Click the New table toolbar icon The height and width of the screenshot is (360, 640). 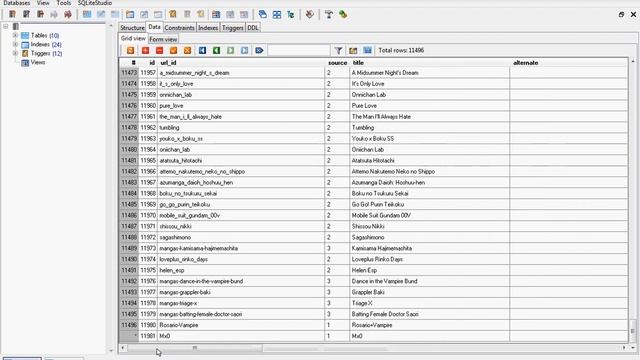[x=87, y=15]
